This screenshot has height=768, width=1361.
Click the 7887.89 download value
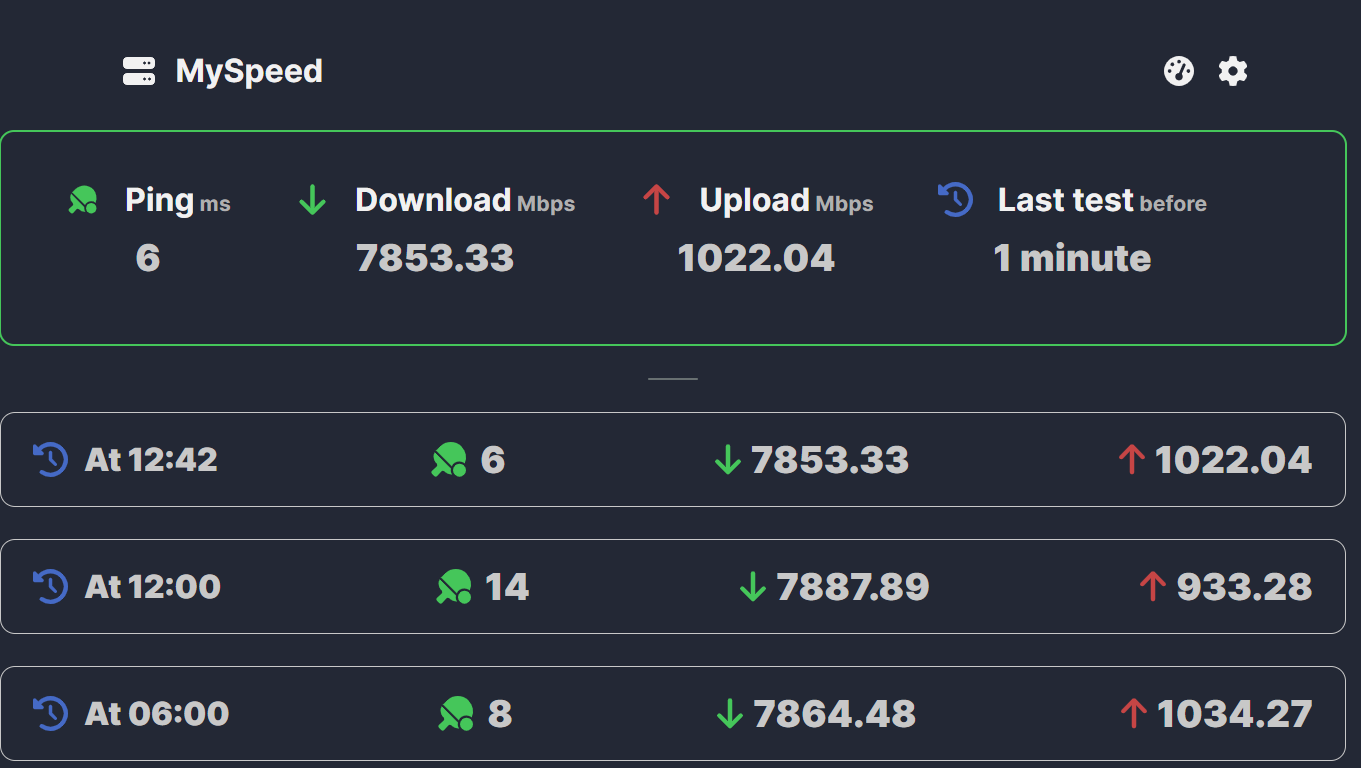[x=853, y=587]
